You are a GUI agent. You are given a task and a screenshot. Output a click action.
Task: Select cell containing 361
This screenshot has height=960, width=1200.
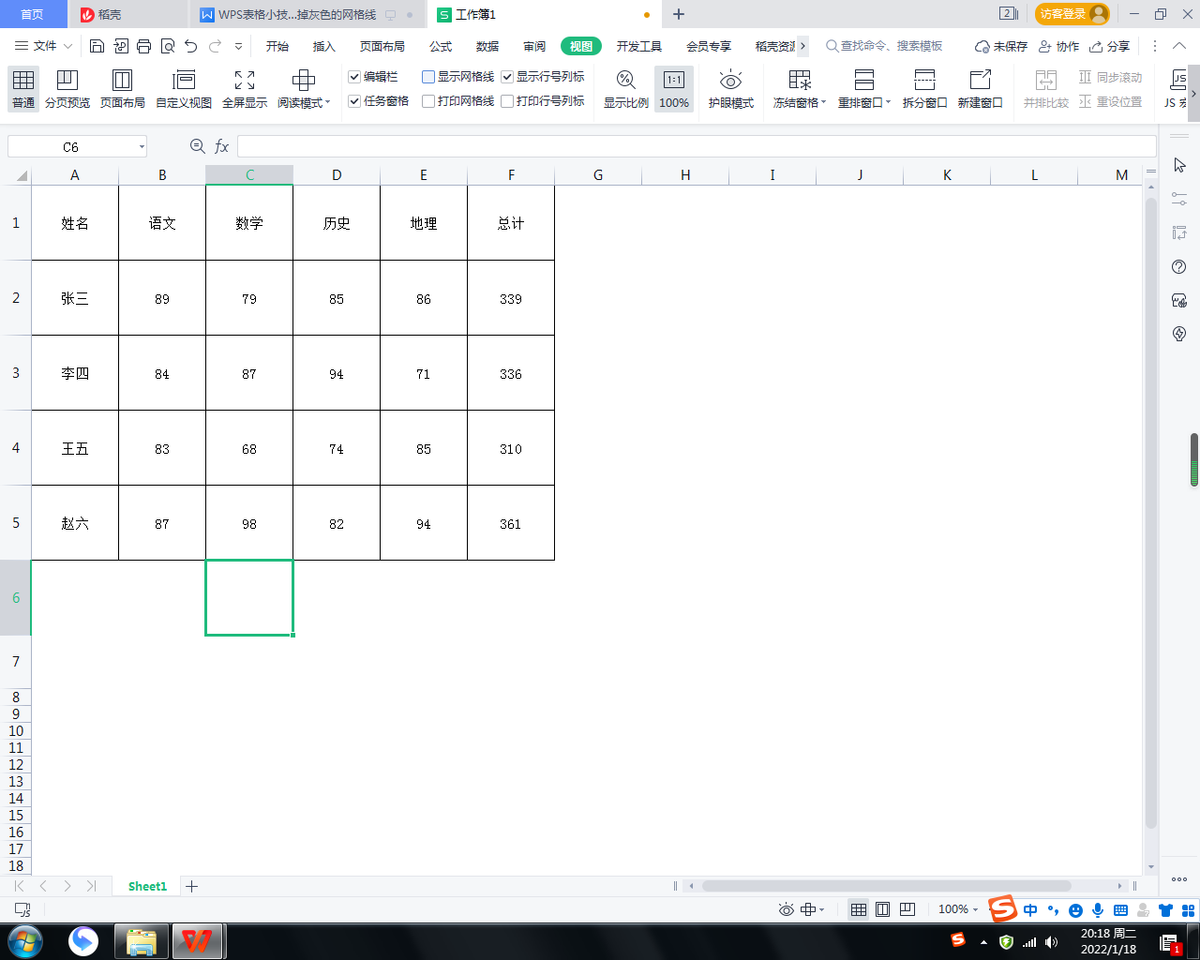tap(511, 523)
